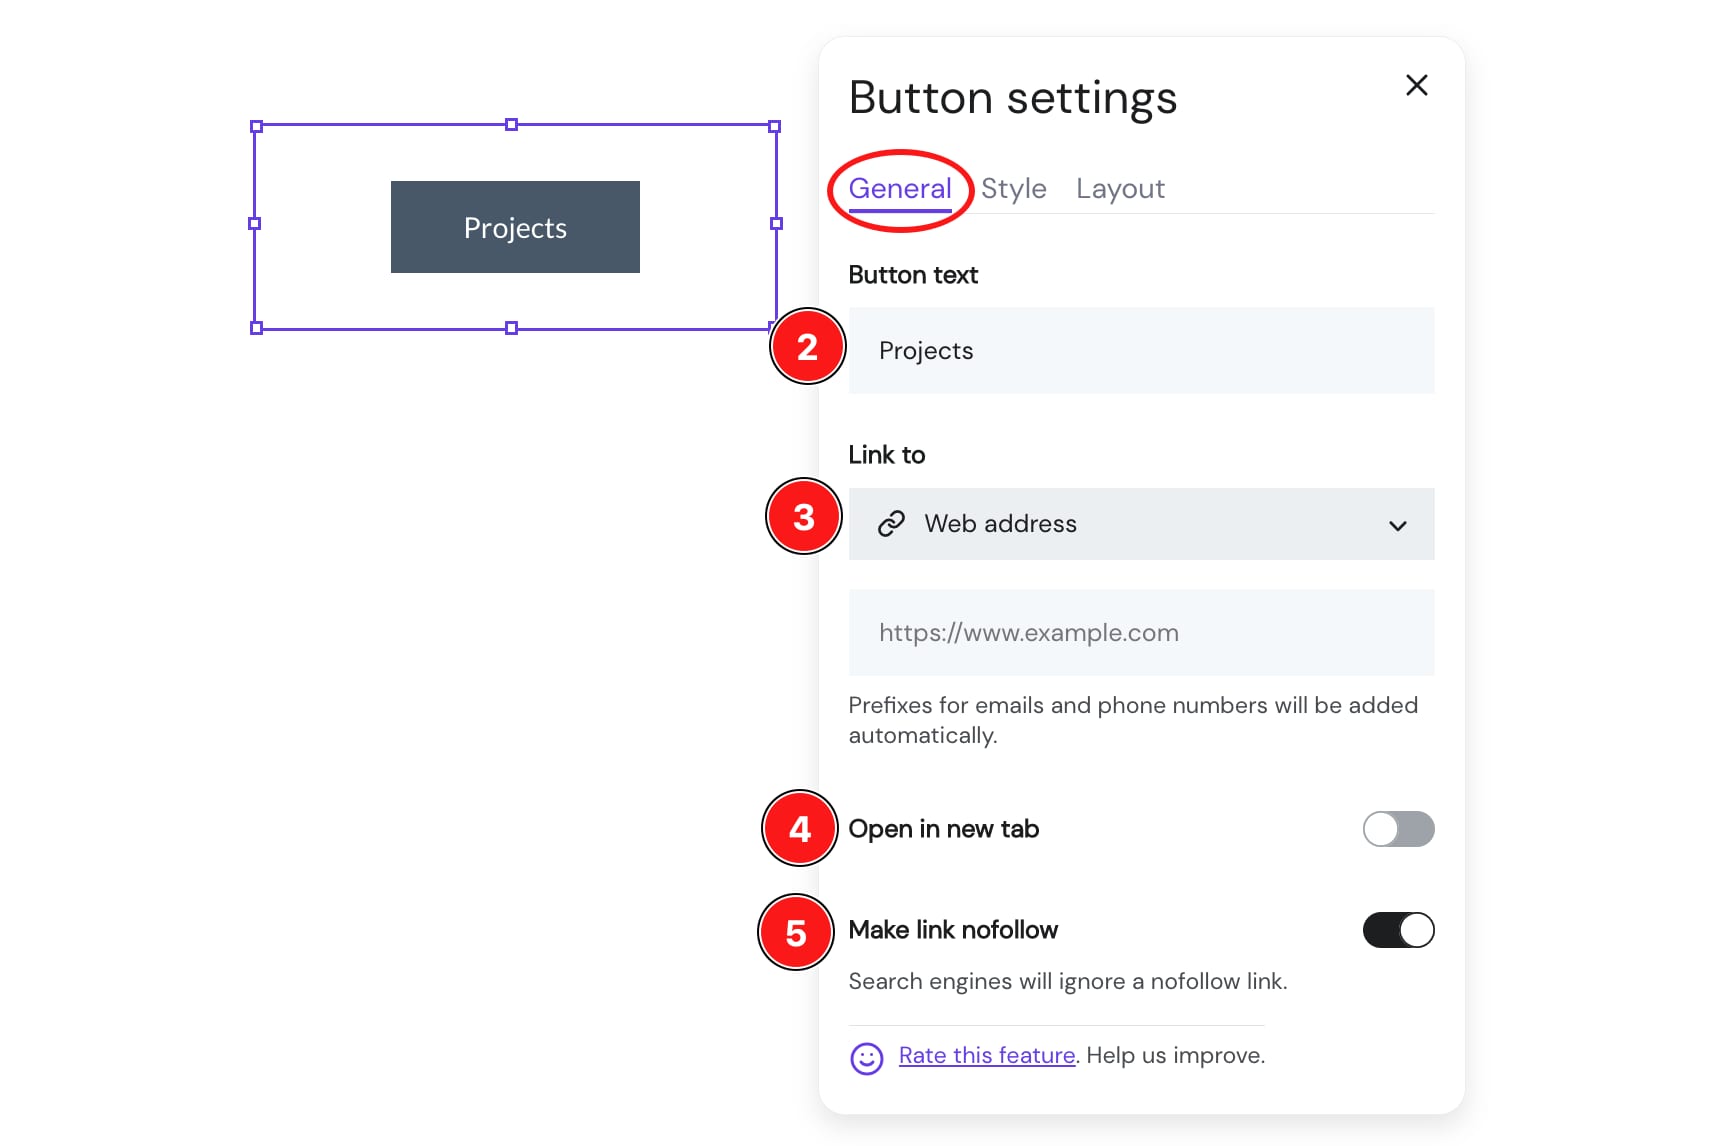Screen dimensions: 1734x1146
Task: Expand the Web address selector chevron
Action: click(1398, 524)
